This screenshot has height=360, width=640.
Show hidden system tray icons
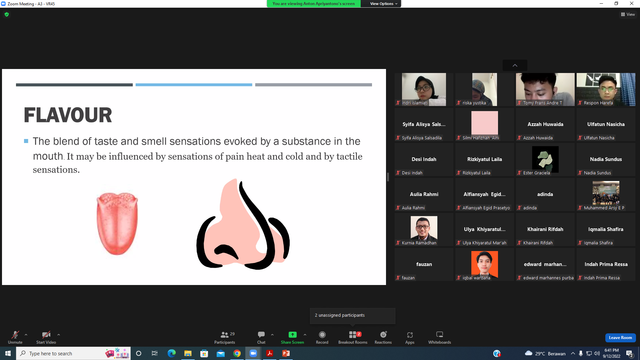(573, 353)
